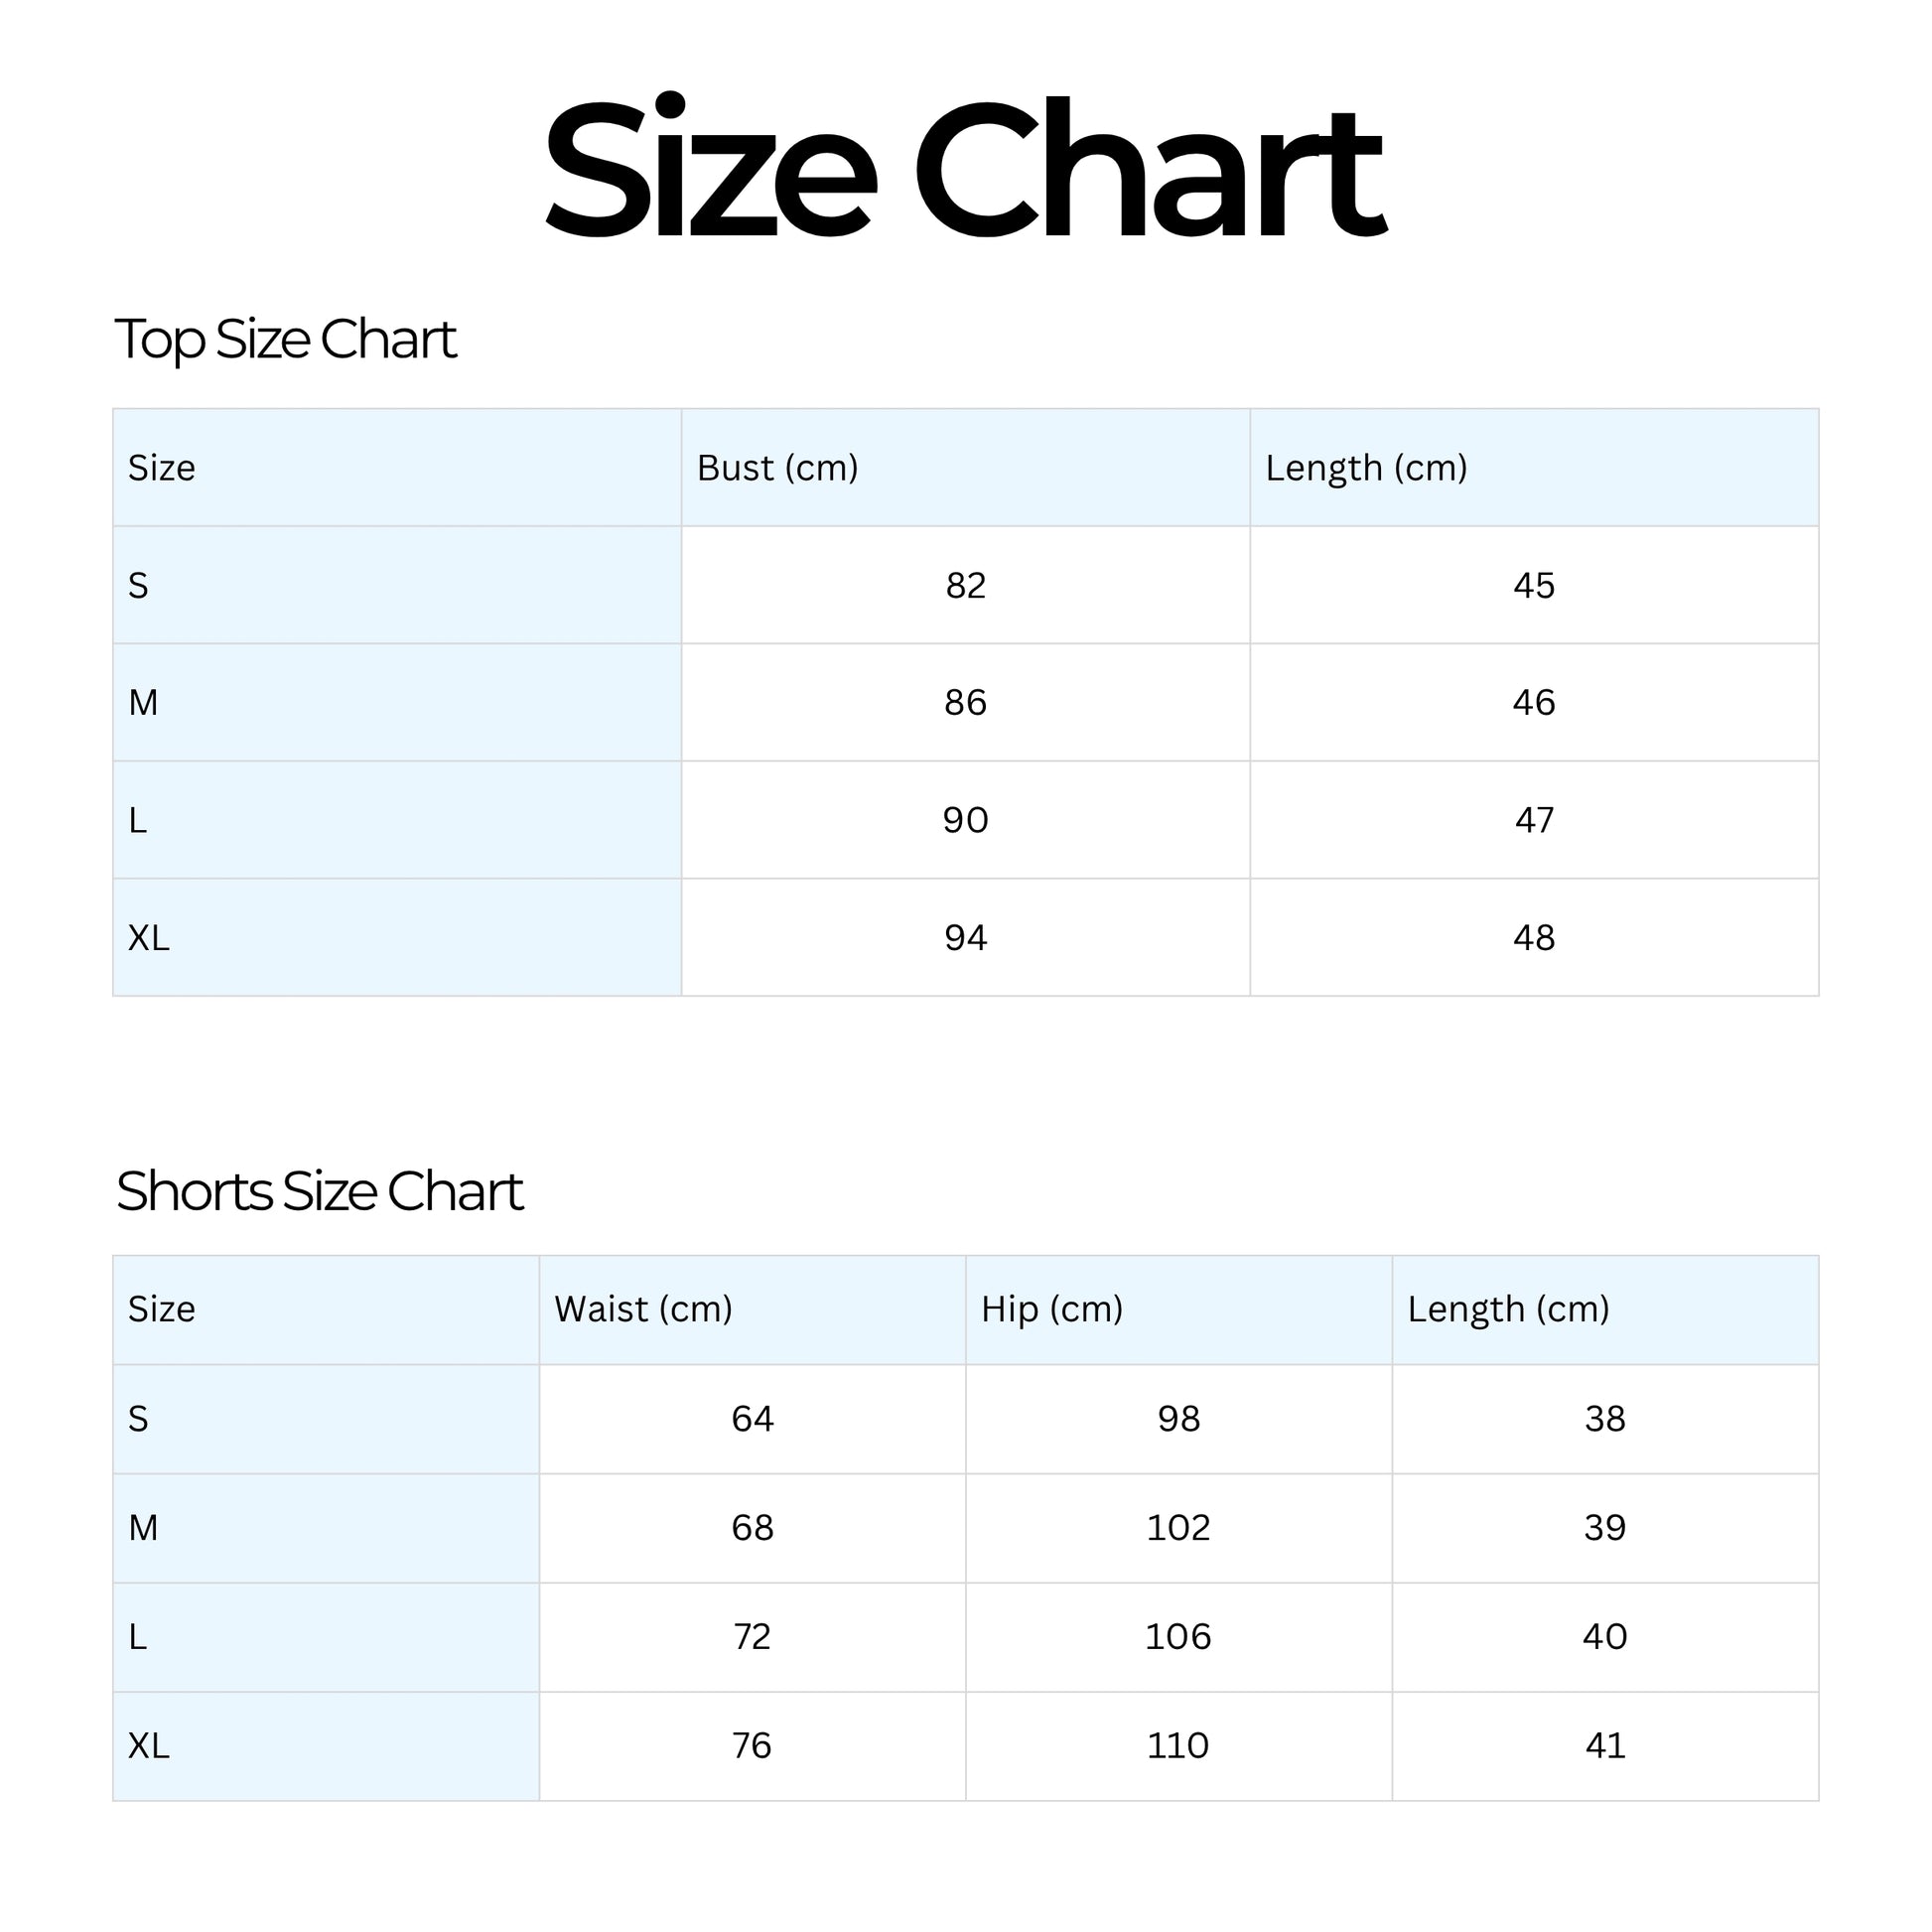
Task: Click shorts length value 38
Action: click(x=1605, y=1419)
